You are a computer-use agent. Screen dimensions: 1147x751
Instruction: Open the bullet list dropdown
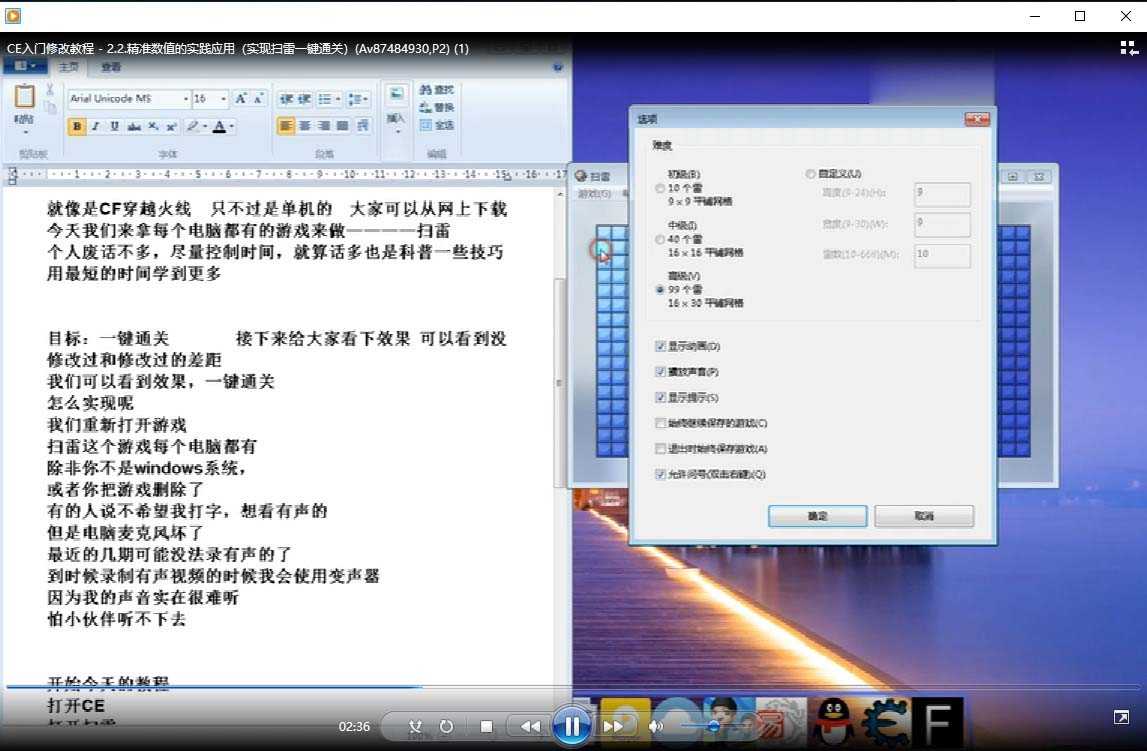pyautogui.click(x=338, y=99)
